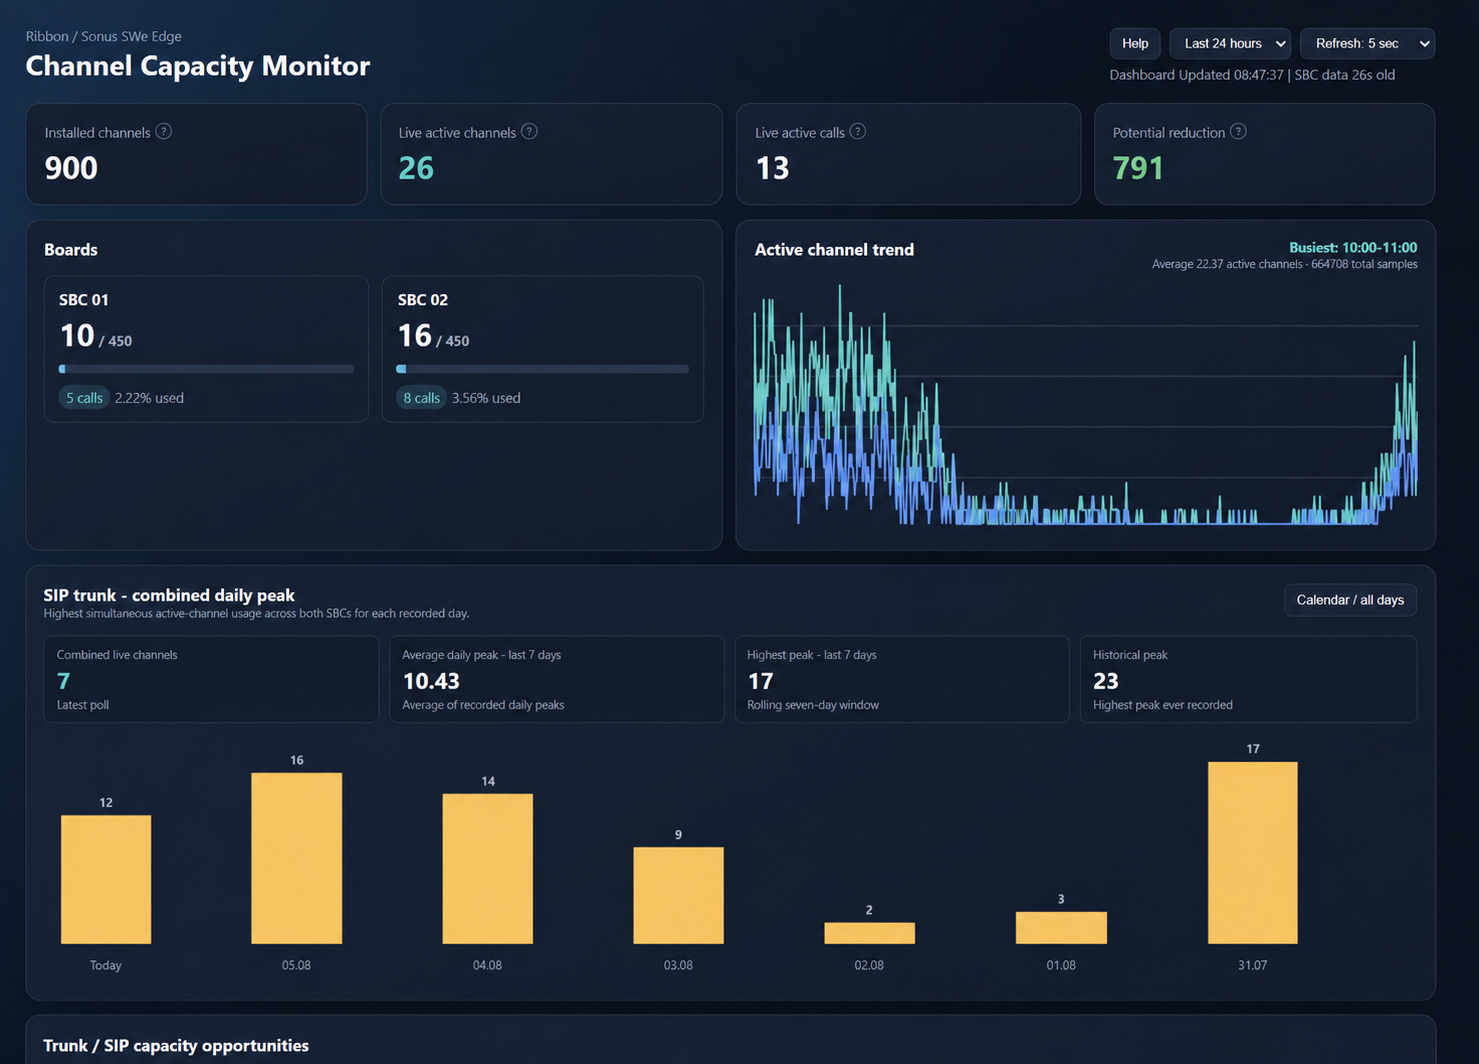Select the Live active channels value 26
Image resolution: width=1479 pixels, height=1064 pixels.
(416, 168)
